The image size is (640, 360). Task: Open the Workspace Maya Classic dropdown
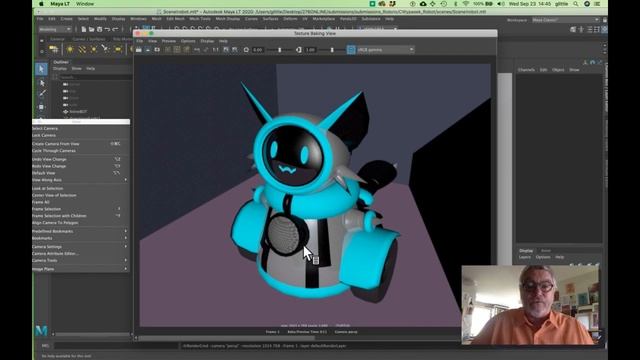[x=565, y=20]
